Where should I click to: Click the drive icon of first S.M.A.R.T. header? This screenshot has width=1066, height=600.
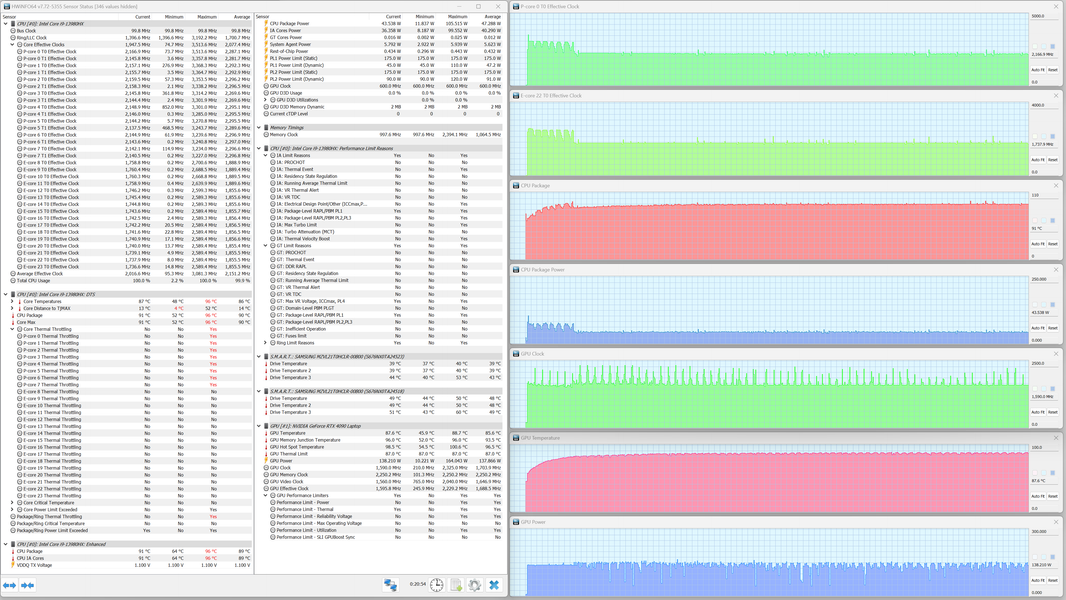pos(266,357)
